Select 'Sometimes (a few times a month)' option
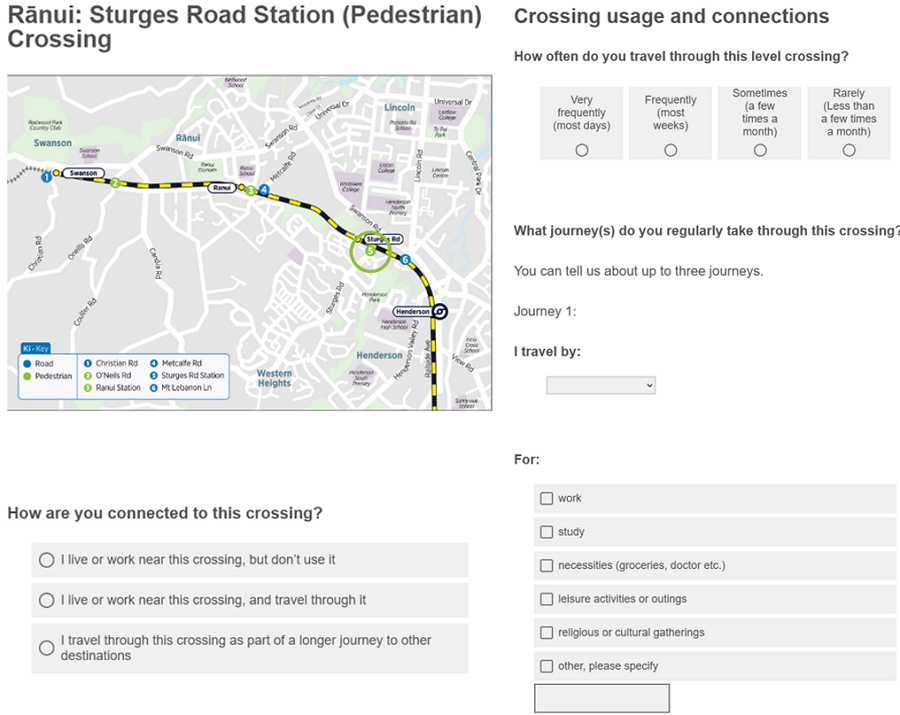900x715 pixels. click(760, 150)
